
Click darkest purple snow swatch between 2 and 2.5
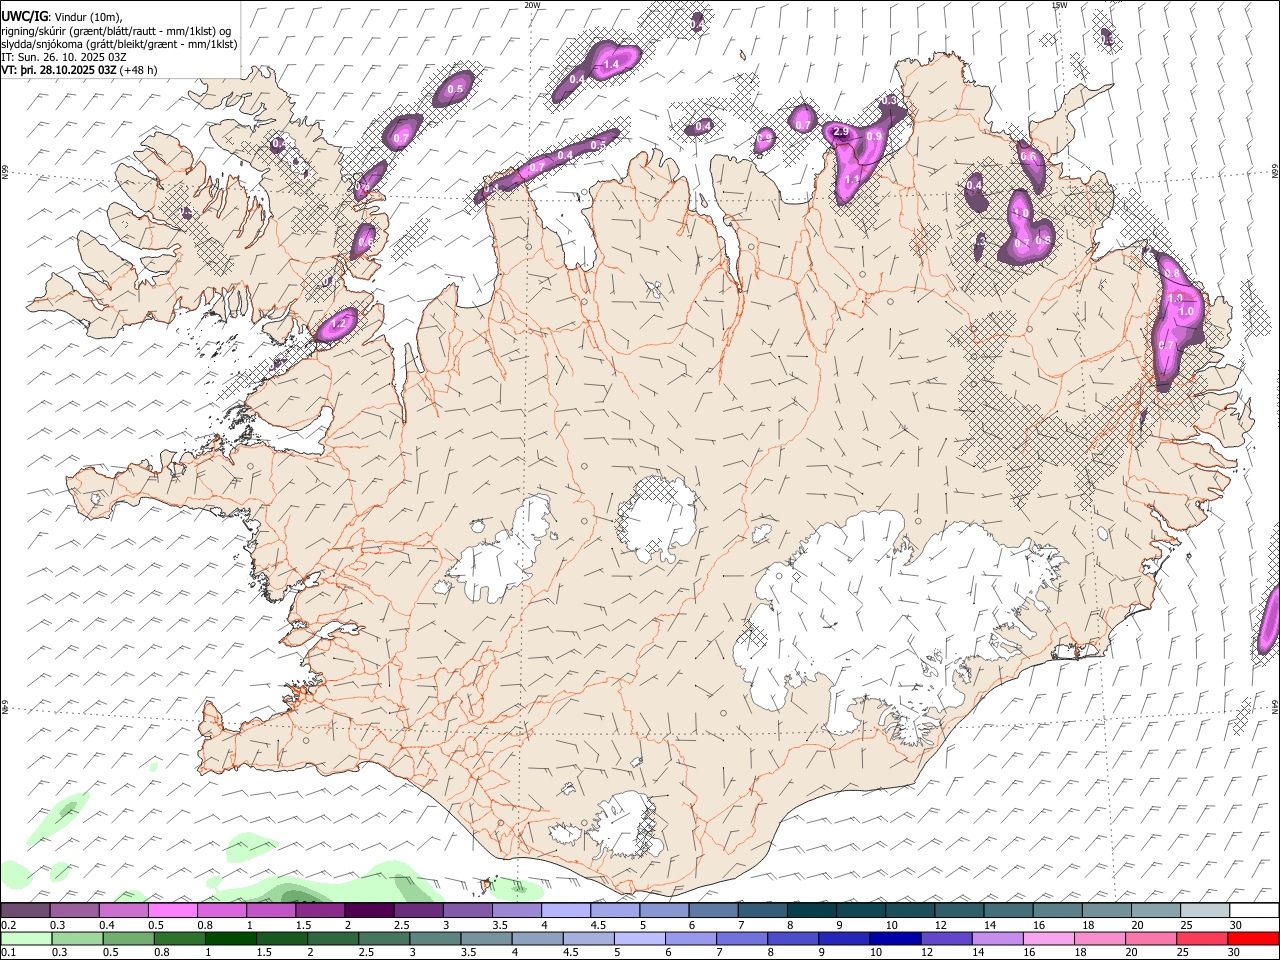(x=369, y=911)
